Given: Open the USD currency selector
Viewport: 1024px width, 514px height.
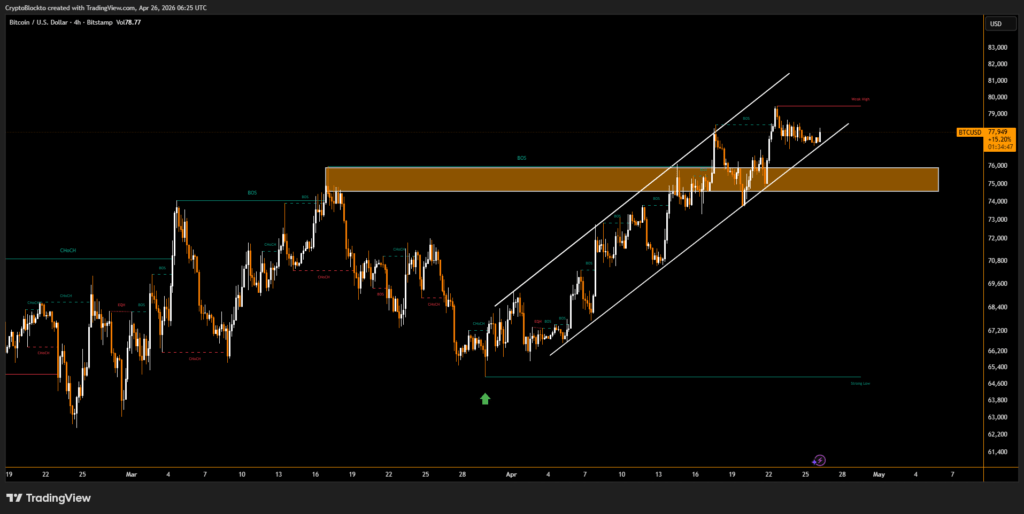Looking at the screenshot, I should [995, 23].
